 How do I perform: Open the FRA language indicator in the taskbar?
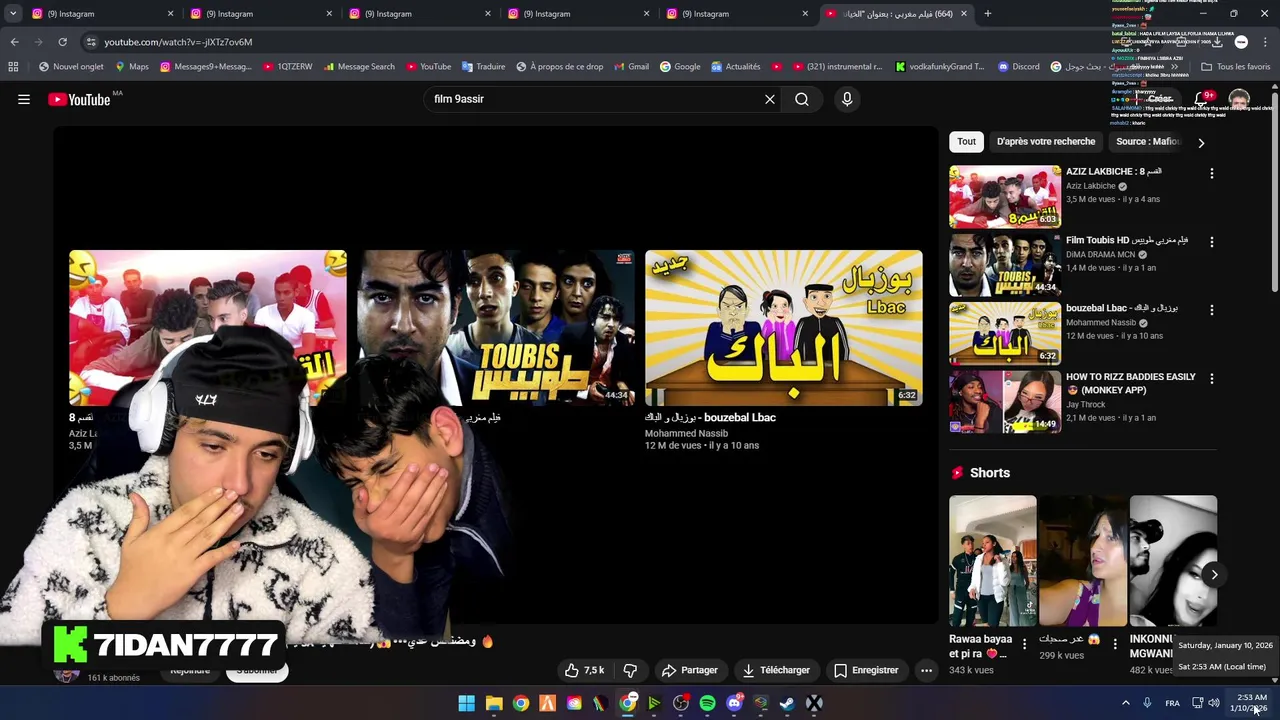pos(1172,703)
